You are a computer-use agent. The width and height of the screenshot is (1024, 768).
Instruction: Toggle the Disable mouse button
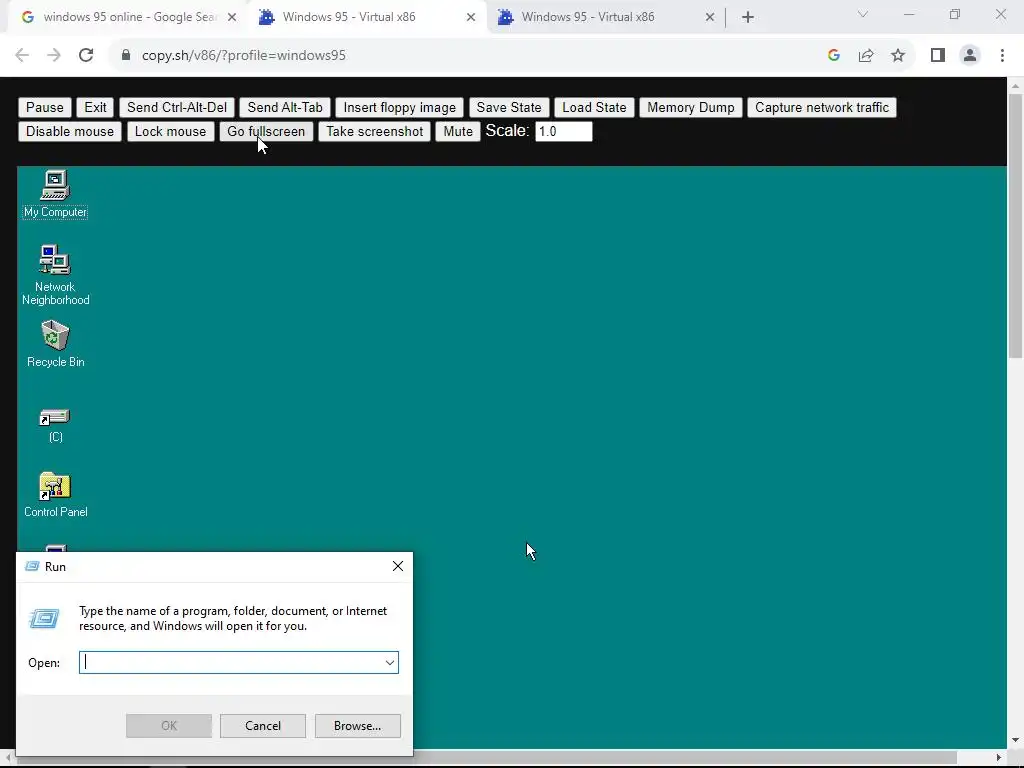(70, 132)
